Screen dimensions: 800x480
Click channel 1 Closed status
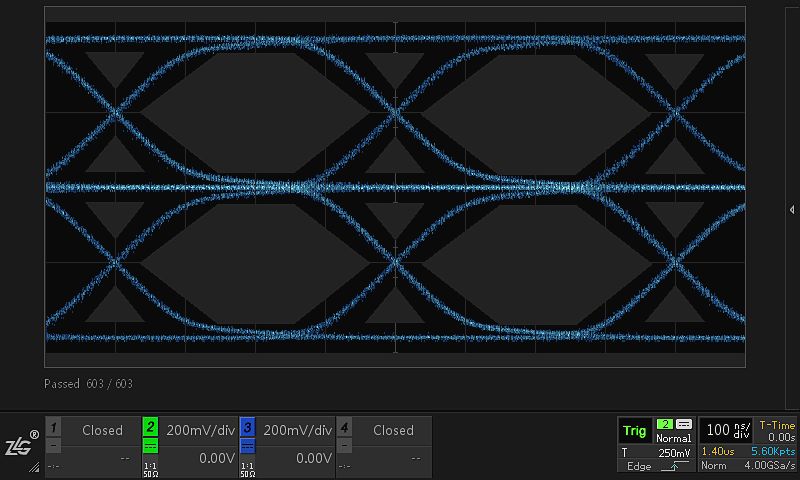point(102,431)
